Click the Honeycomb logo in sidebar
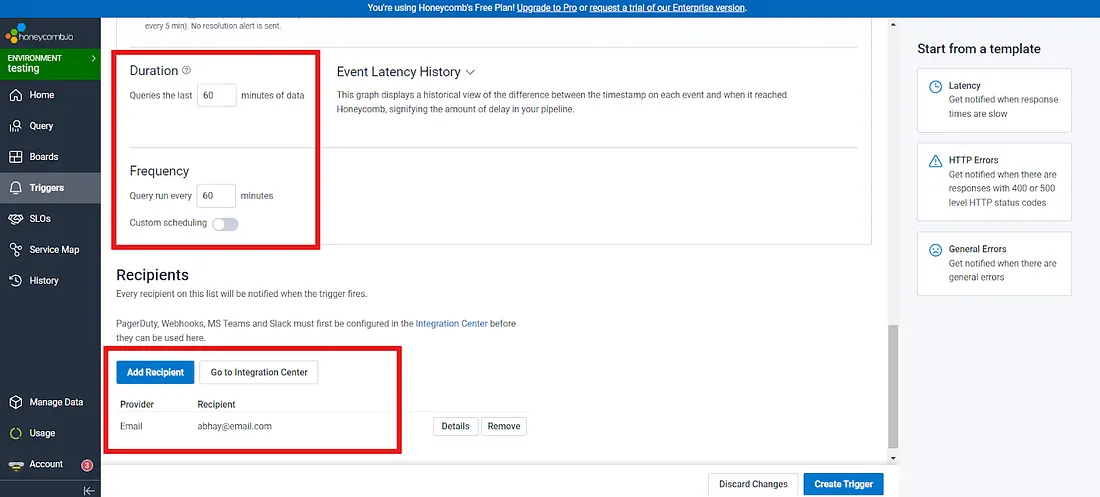 (38, 36)
